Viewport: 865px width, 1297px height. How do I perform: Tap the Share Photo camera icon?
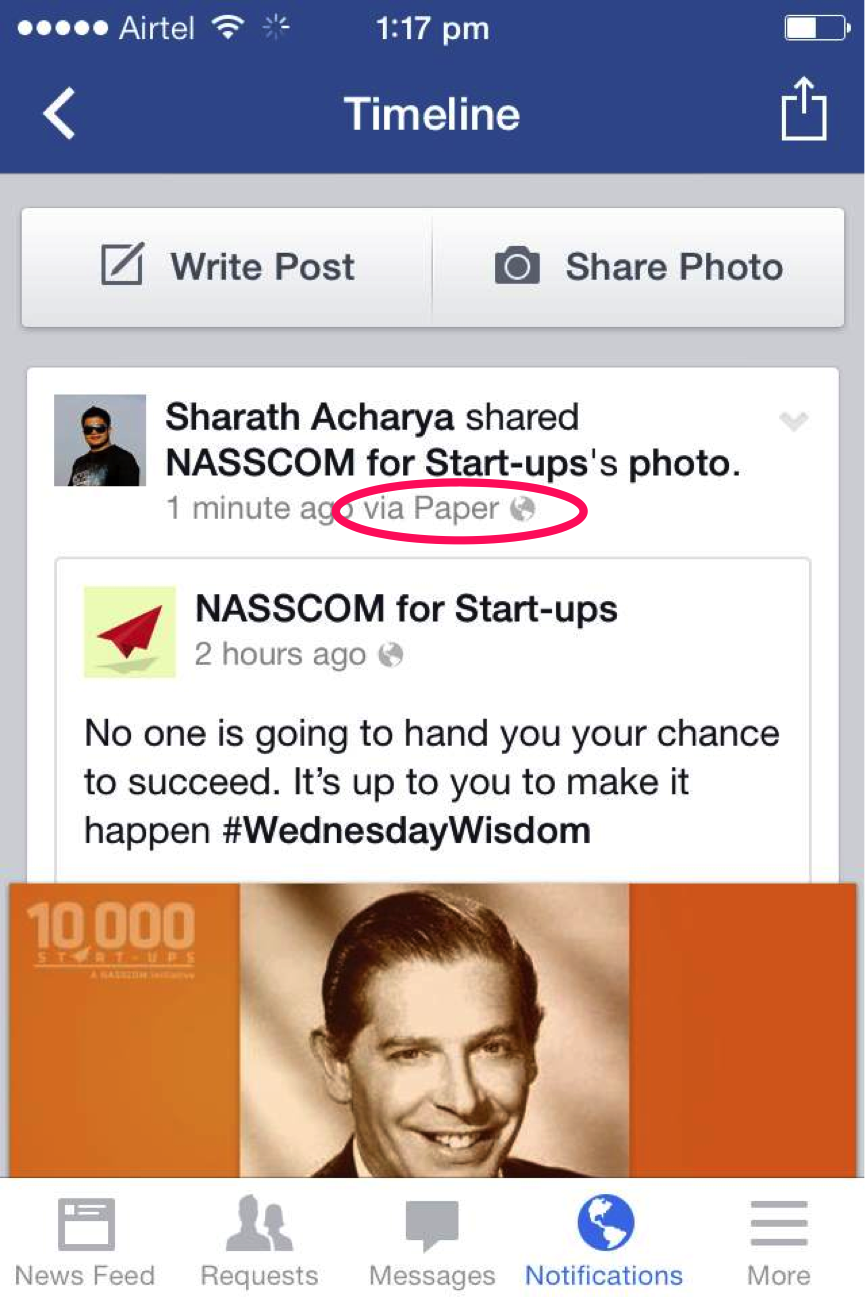click(x=517, y=267)
